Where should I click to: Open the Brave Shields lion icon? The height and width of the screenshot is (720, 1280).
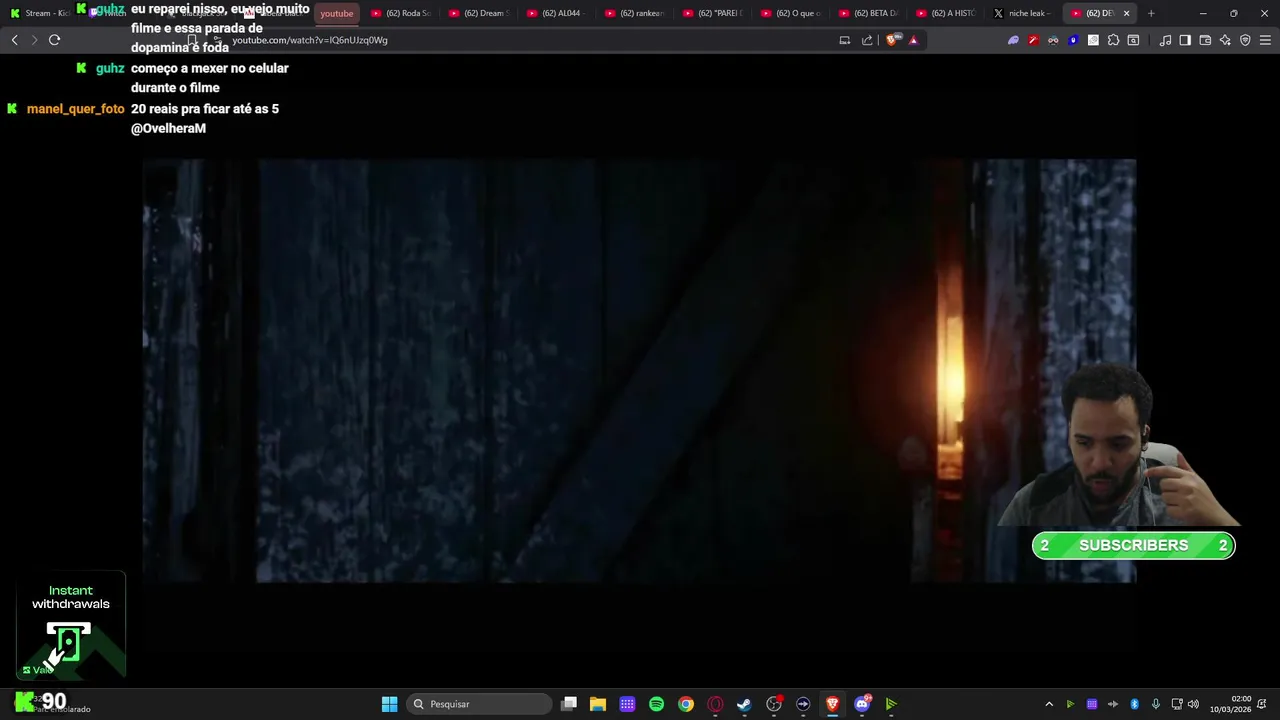coord(893,40)
